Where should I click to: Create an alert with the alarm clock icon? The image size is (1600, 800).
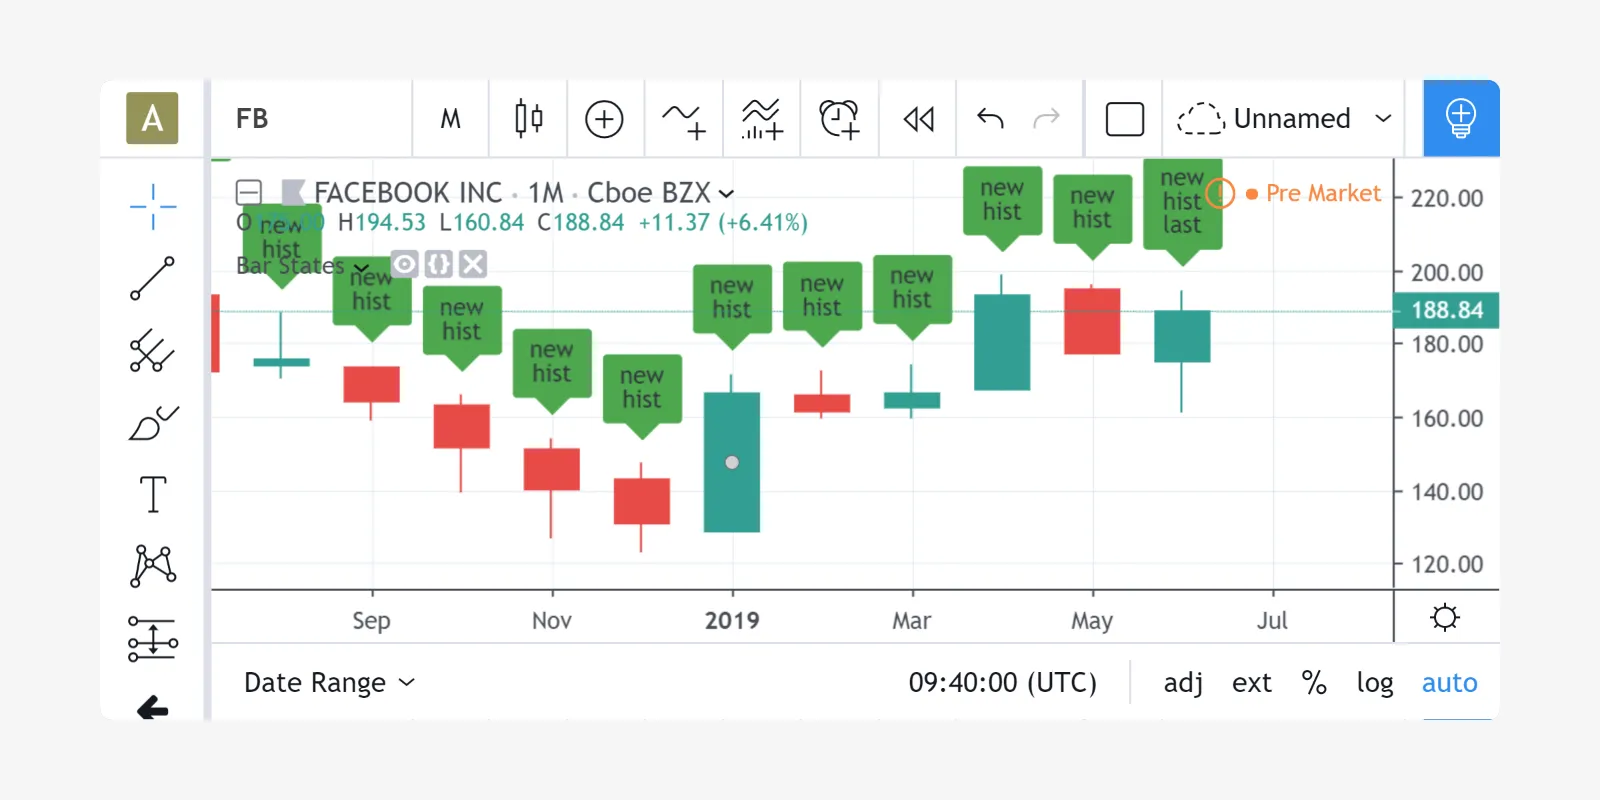click(839, 119)
